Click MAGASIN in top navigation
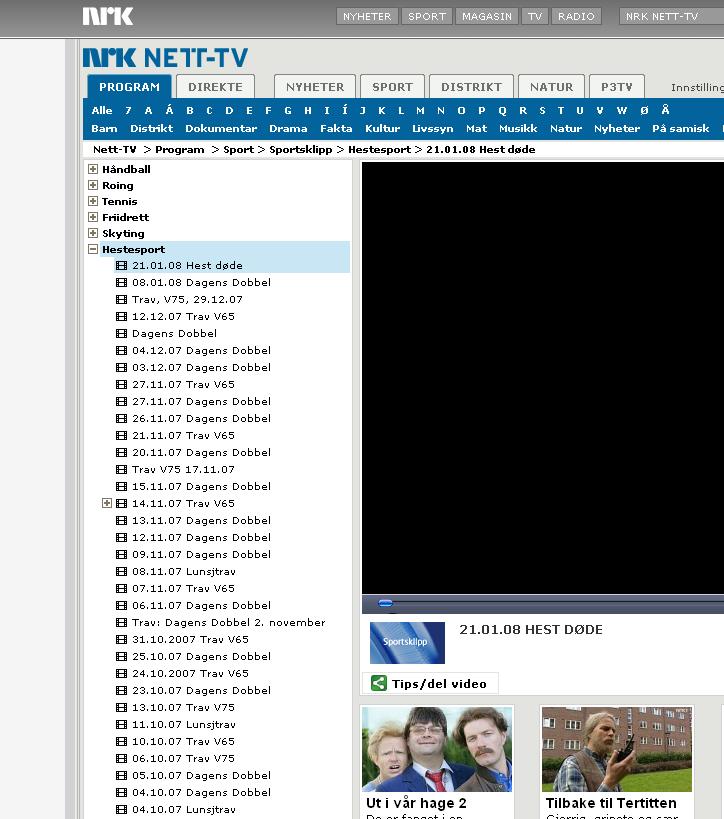Image resolution: width=724 pixels, height=819 pixels. 487,16
